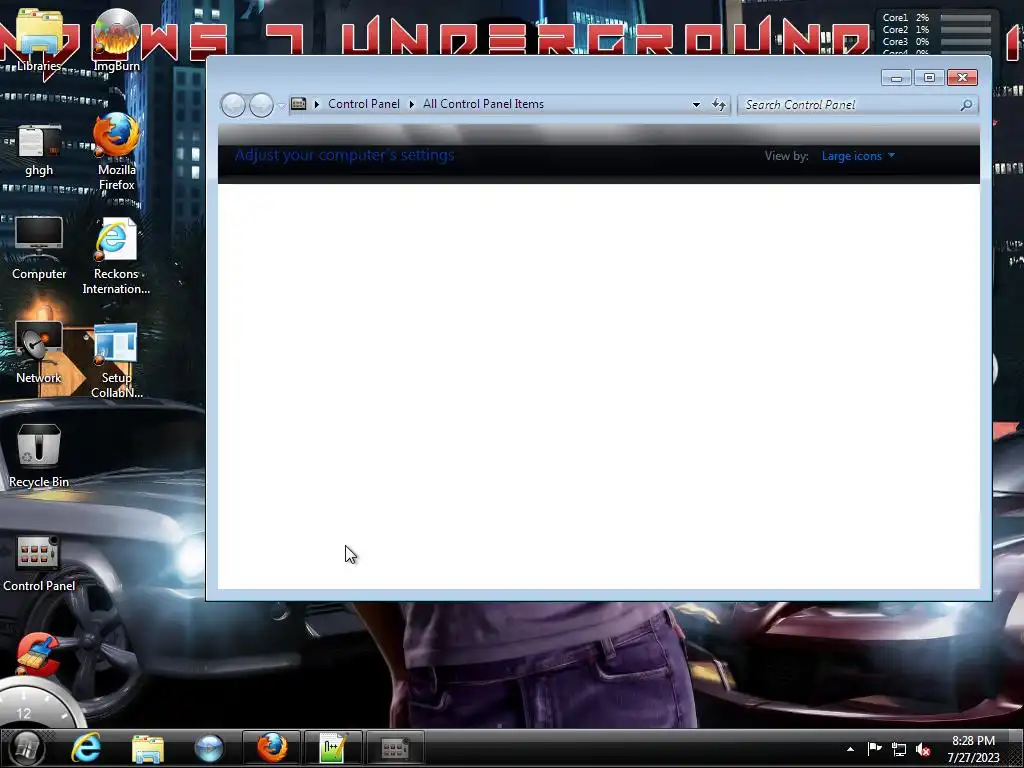Viewport: 1024px width, 768px height.
Task: Click the search magnifier icon
Action: click(x=967, y=104)
